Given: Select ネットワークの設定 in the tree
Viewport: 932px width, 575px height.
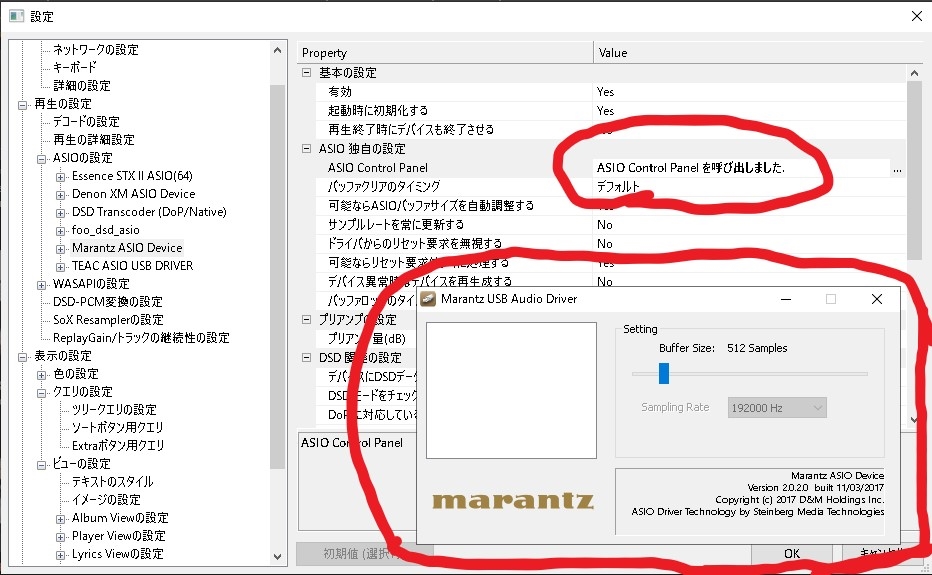Looking at the screenshot, I should coord(96,49).
